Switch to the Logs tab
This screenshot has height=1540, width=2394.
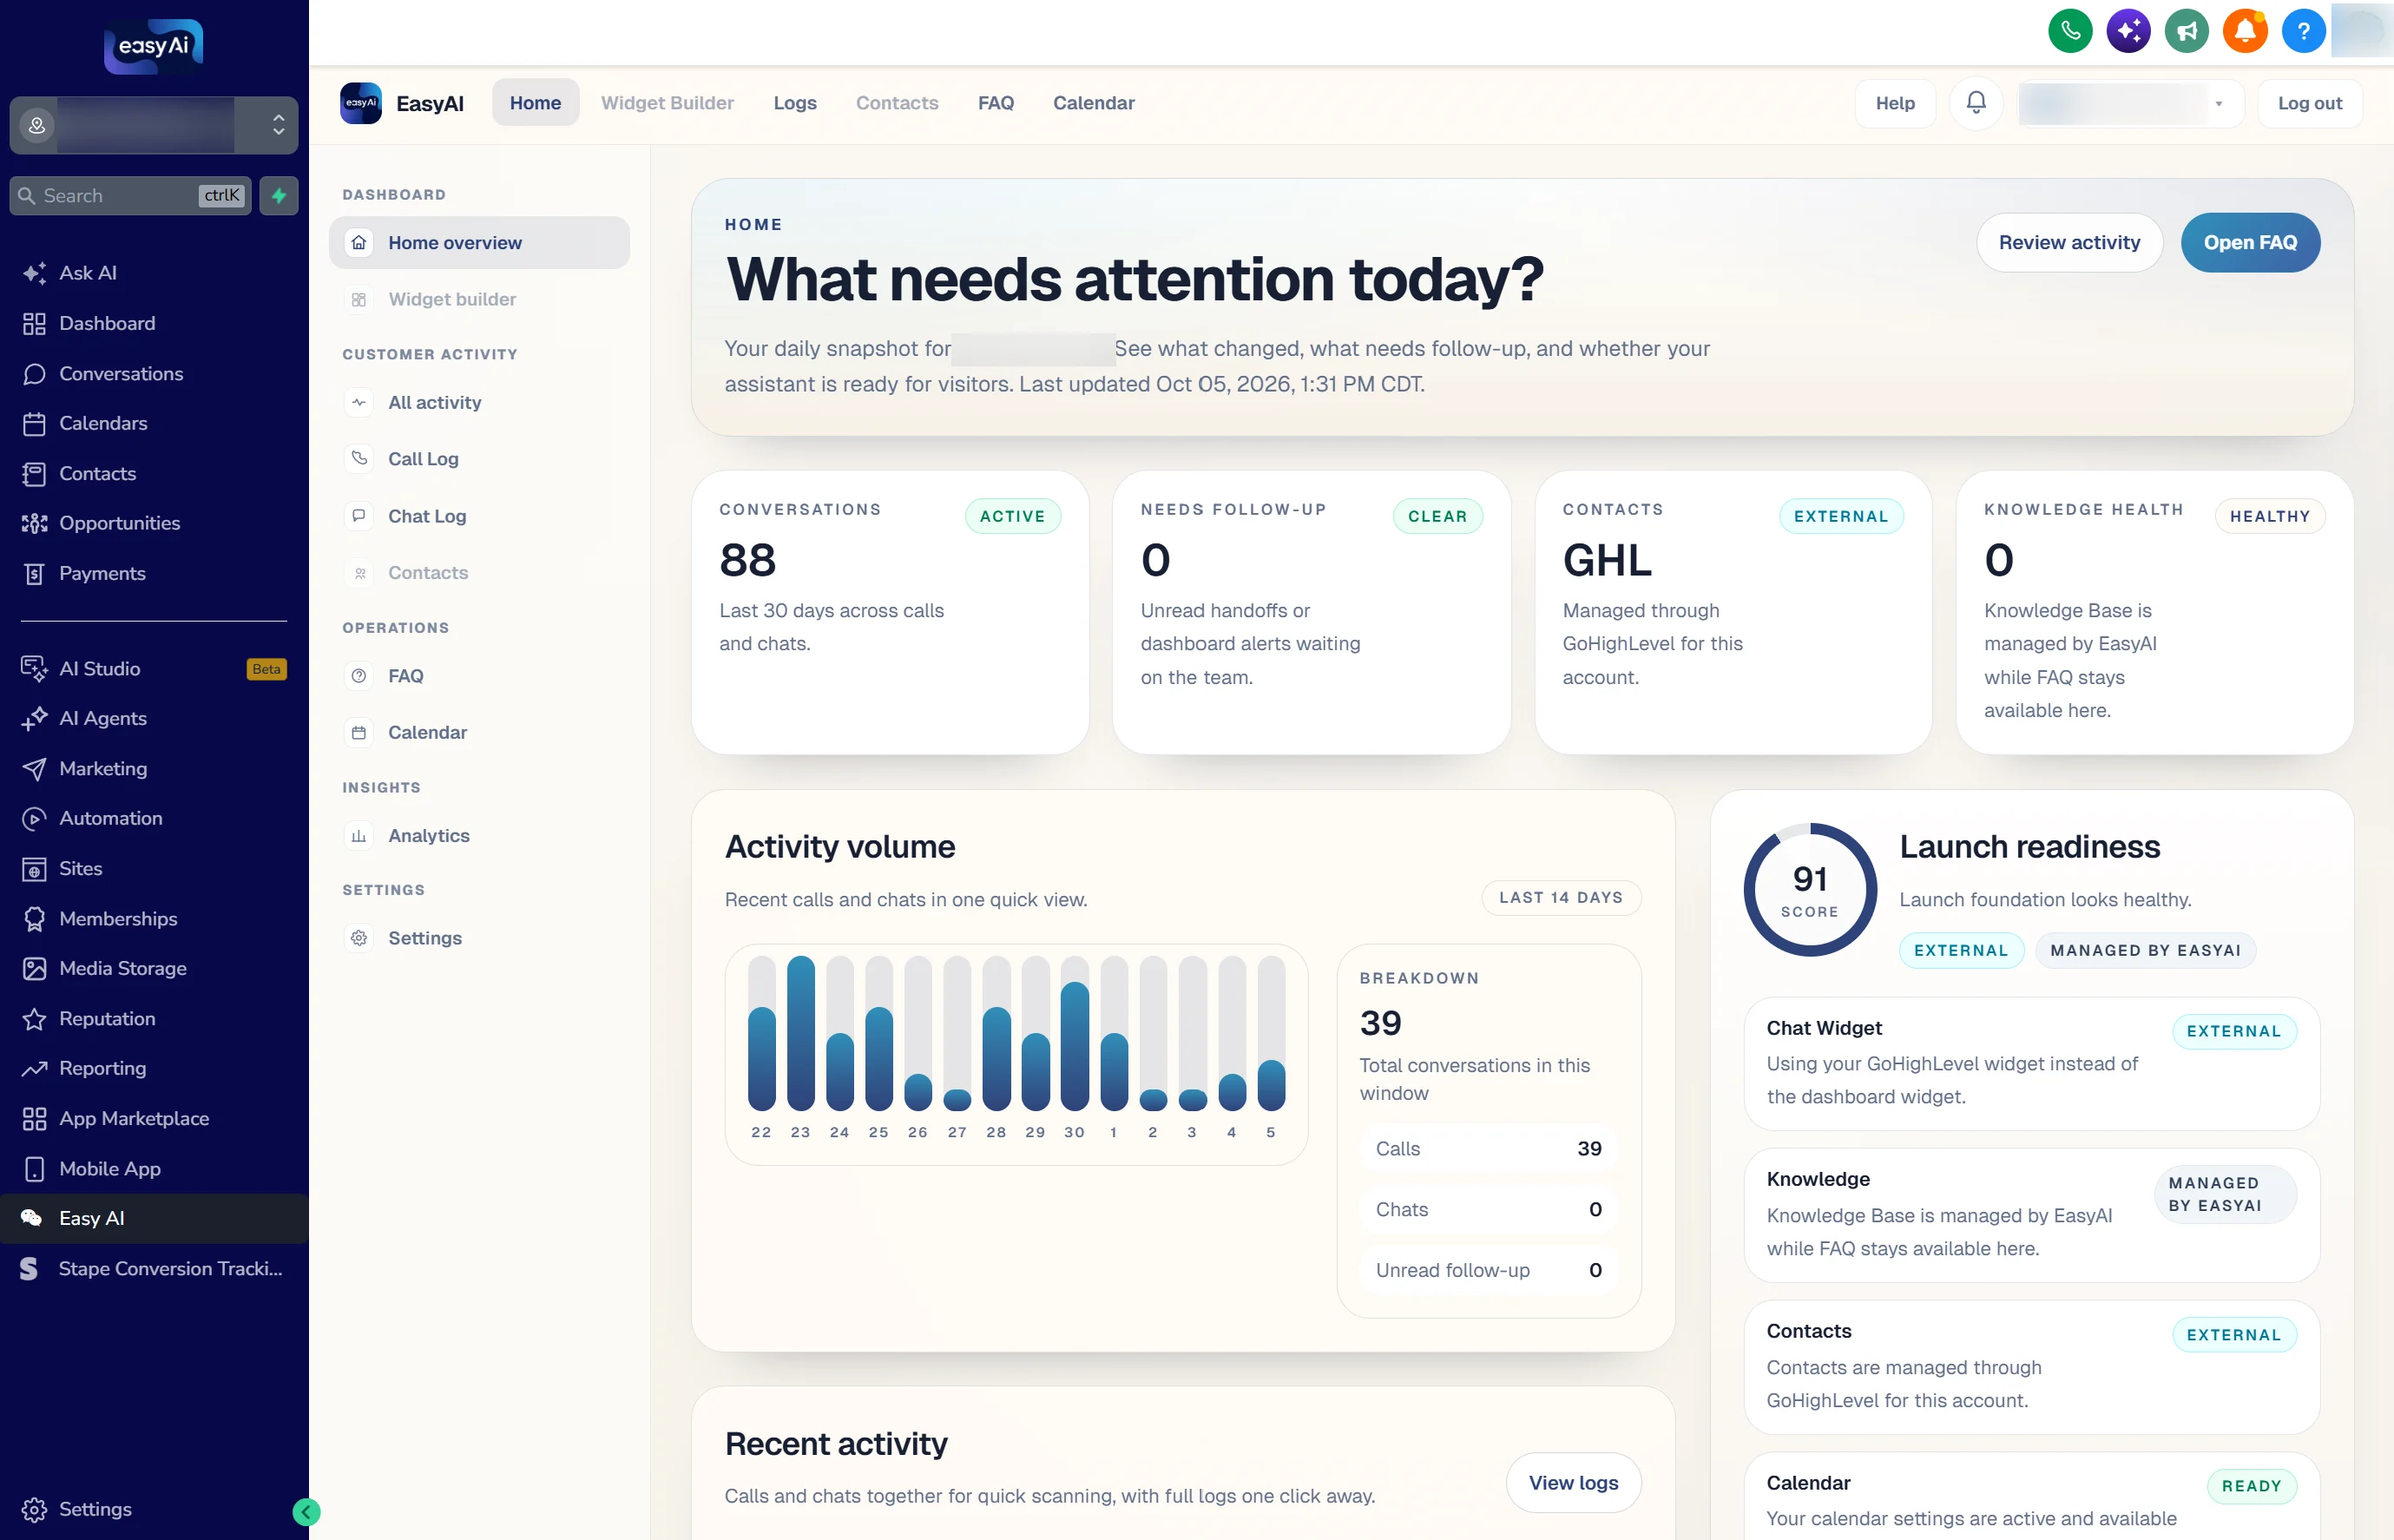[x=795, y=103]
